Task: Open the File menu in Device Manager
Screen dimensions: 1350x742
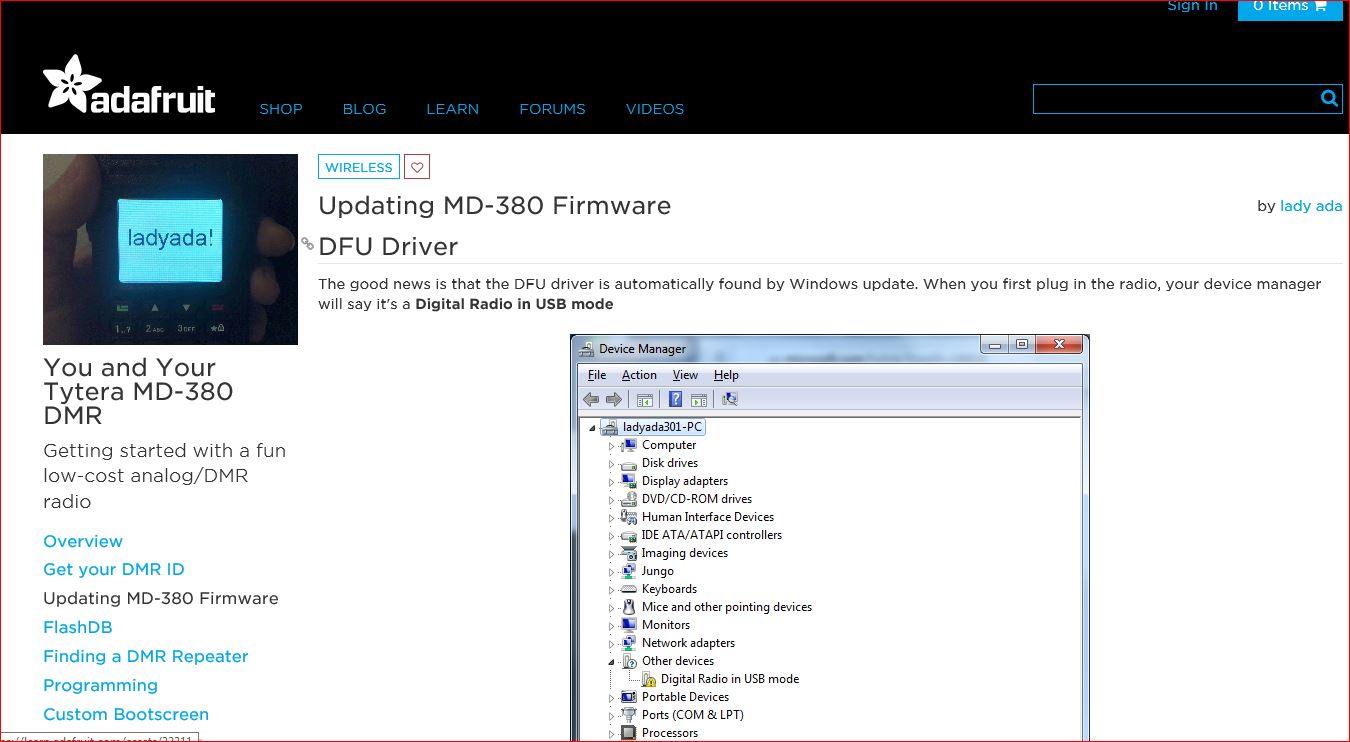Action: 597,375
